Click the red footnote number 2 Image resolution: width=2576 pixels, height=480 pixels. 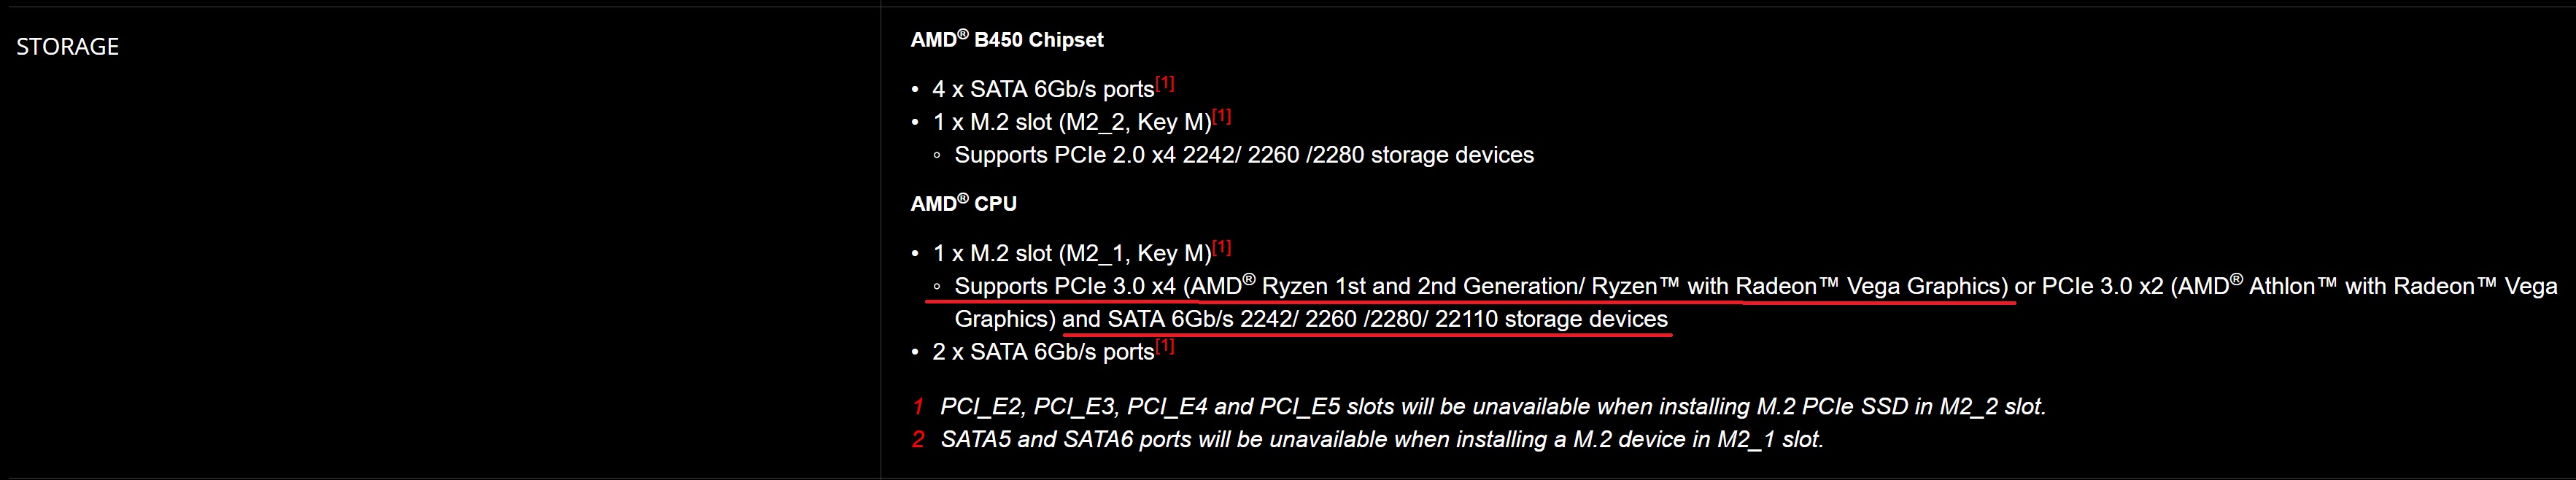[918, 440]
